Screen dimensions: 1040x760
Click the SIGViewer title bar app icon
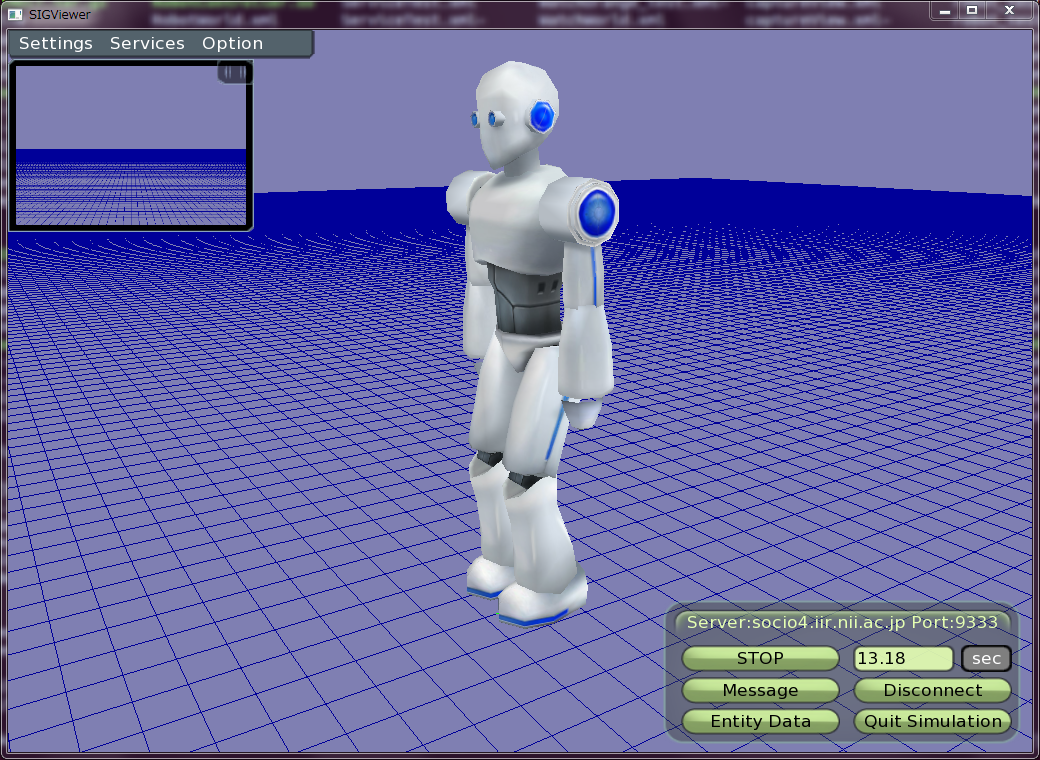pos(15,14)
